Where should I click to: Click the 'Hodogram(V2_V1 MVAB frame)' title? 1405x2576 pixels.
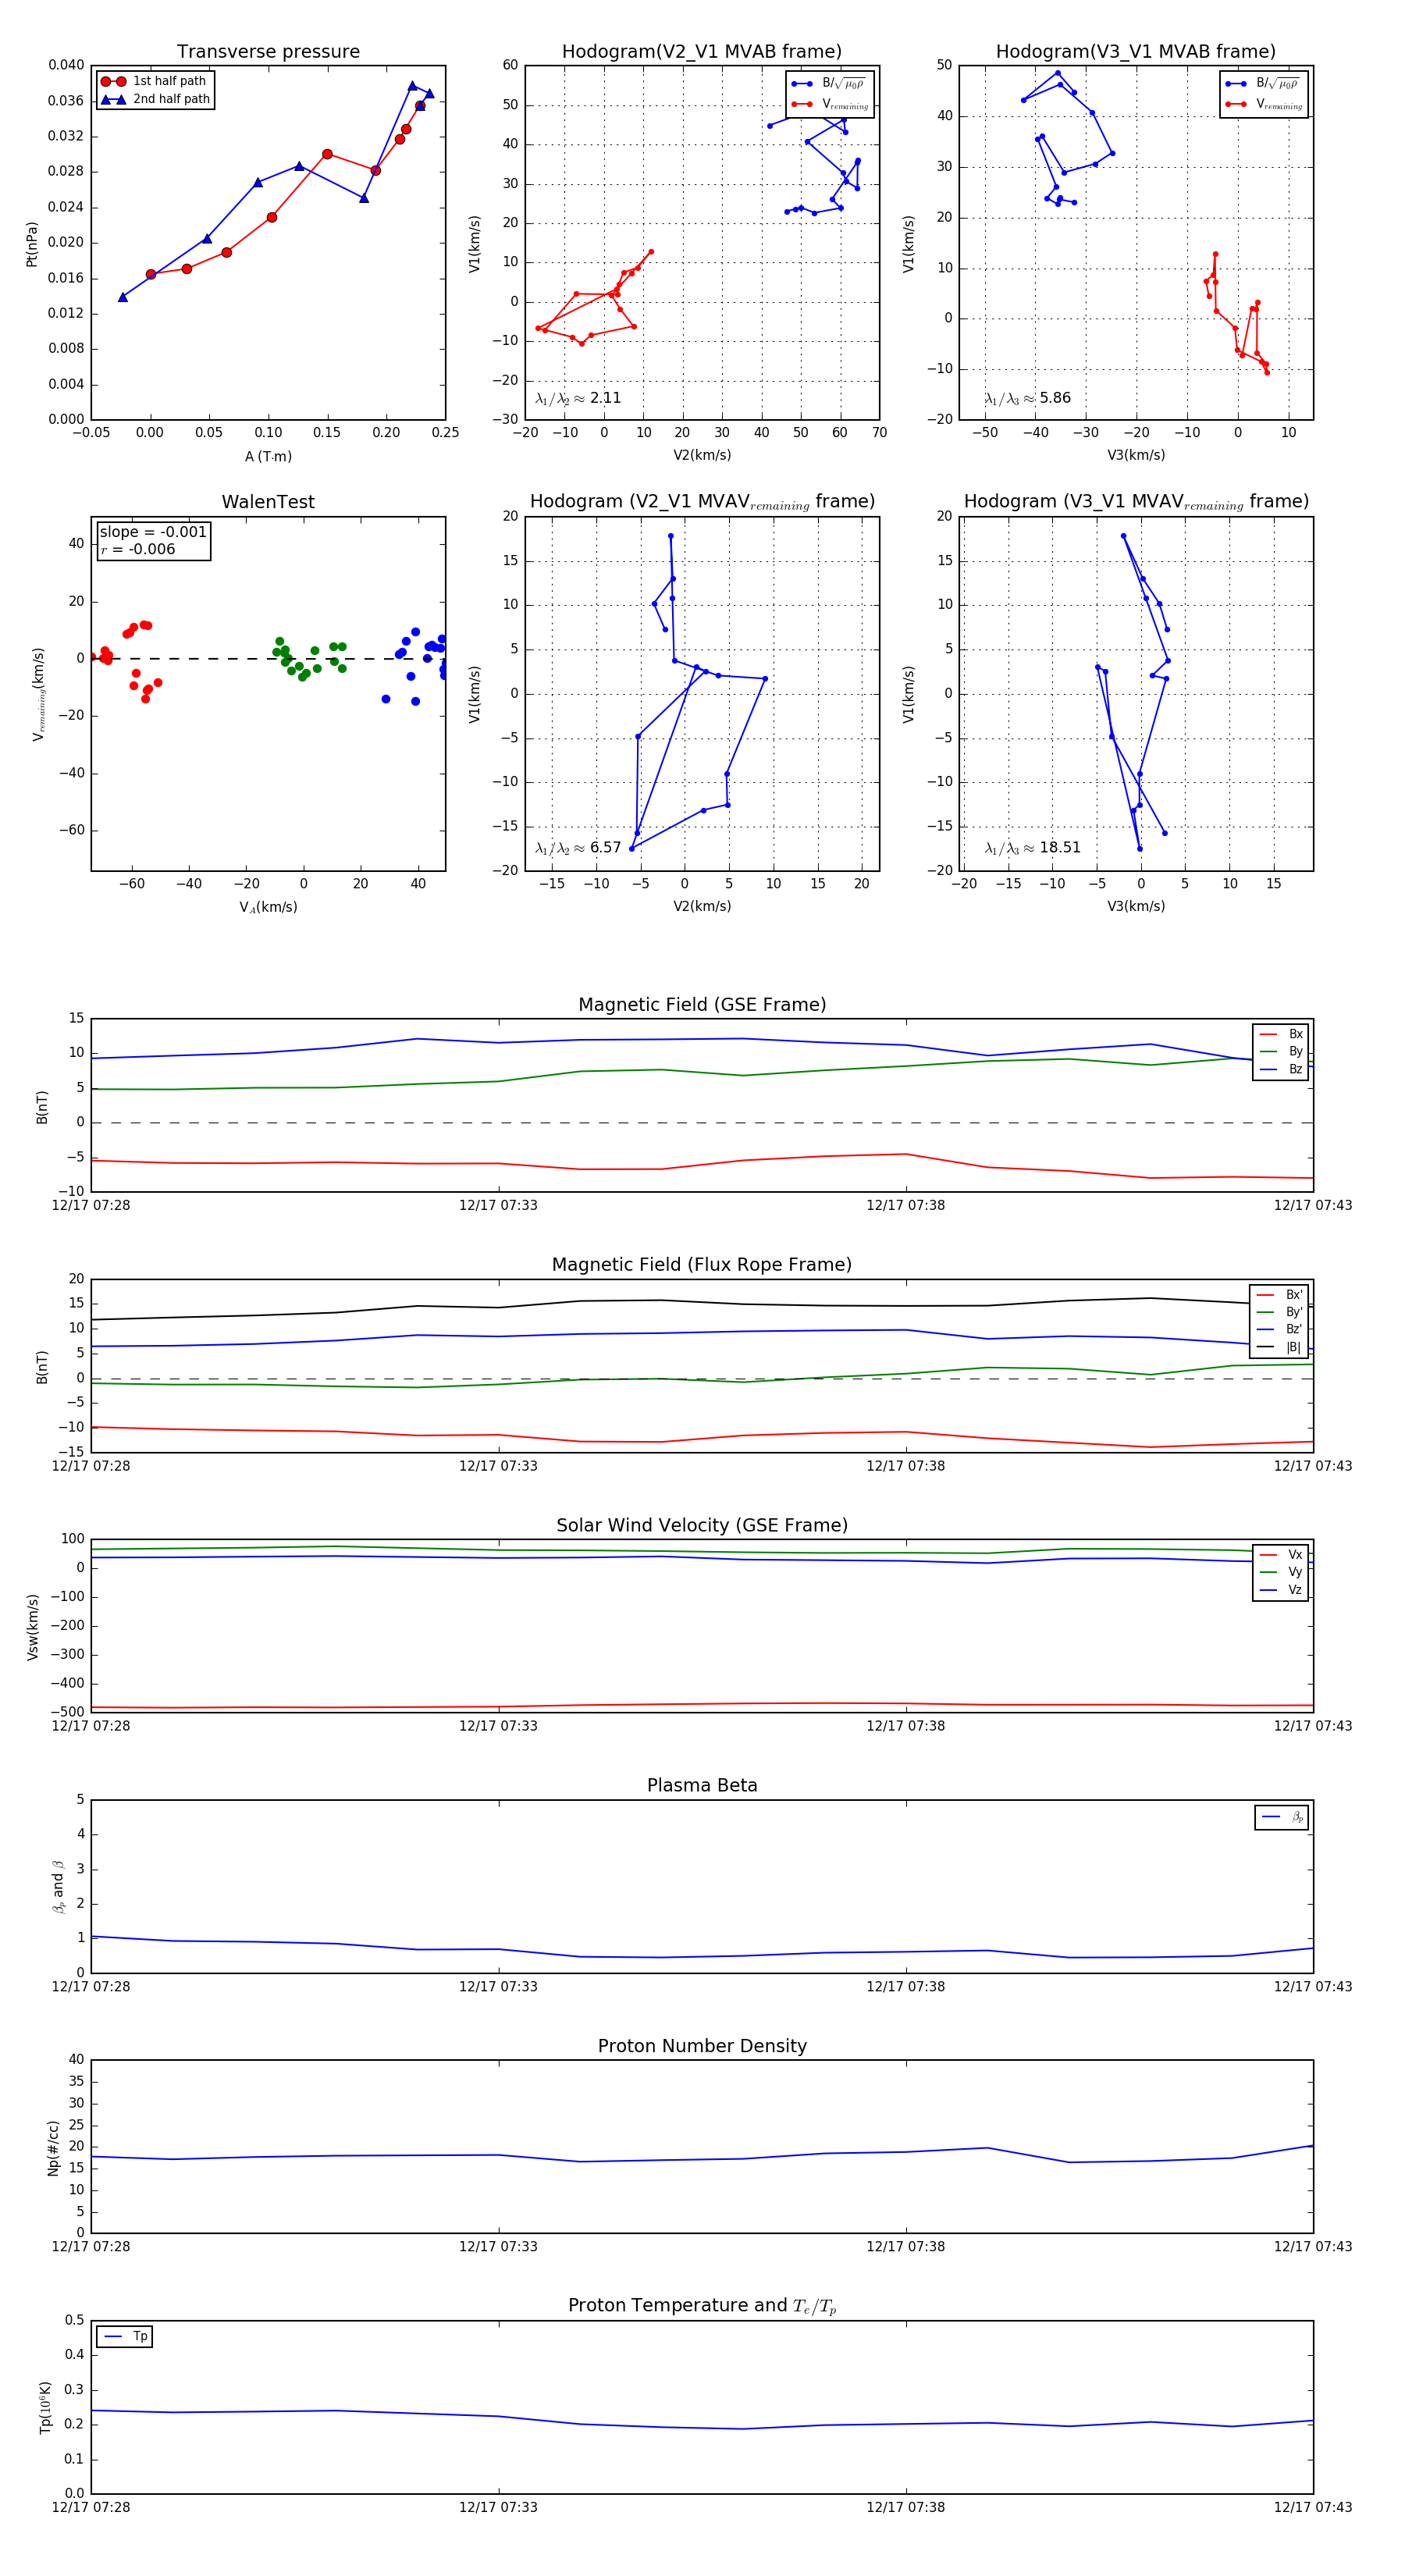tap(702, 52)
